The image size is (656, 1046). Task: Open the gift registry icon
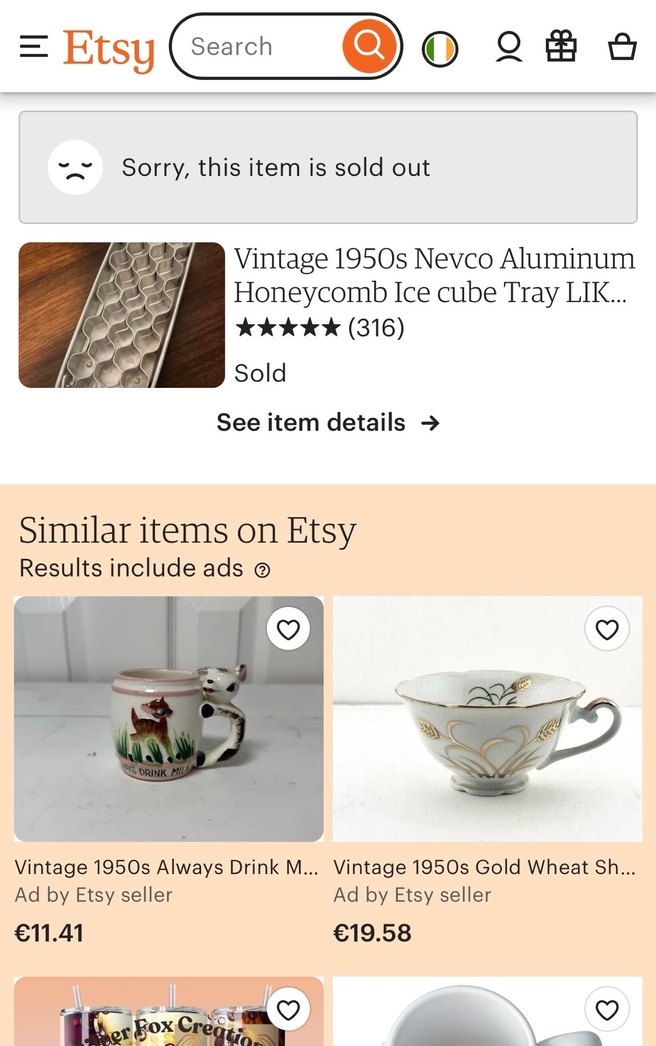(561, 47)
